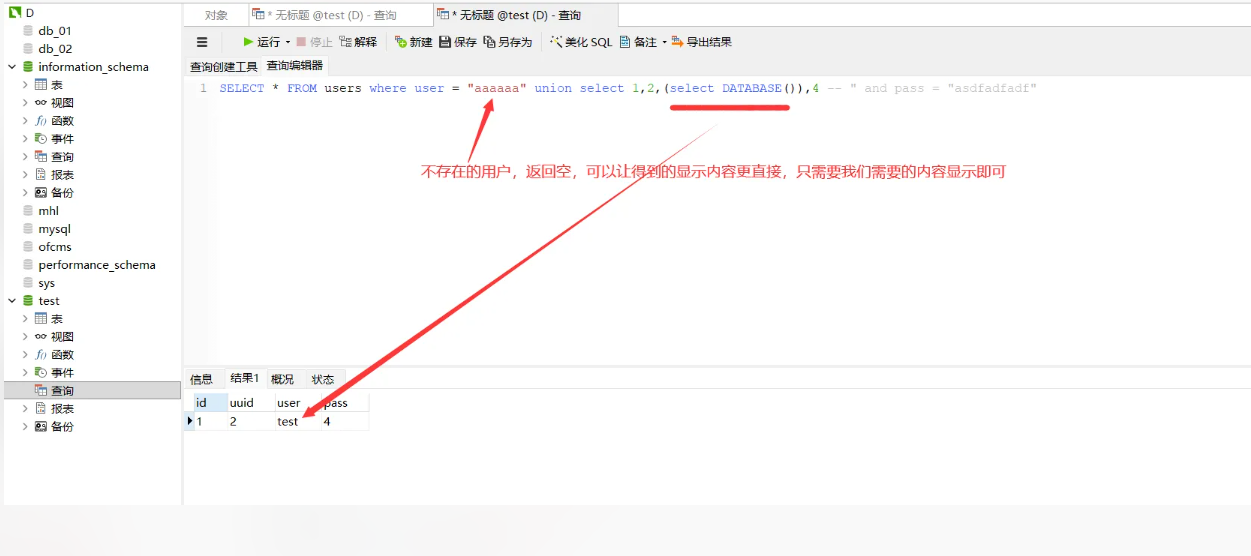
Task: Click the 备注 comment button
Action: (638, 42)
